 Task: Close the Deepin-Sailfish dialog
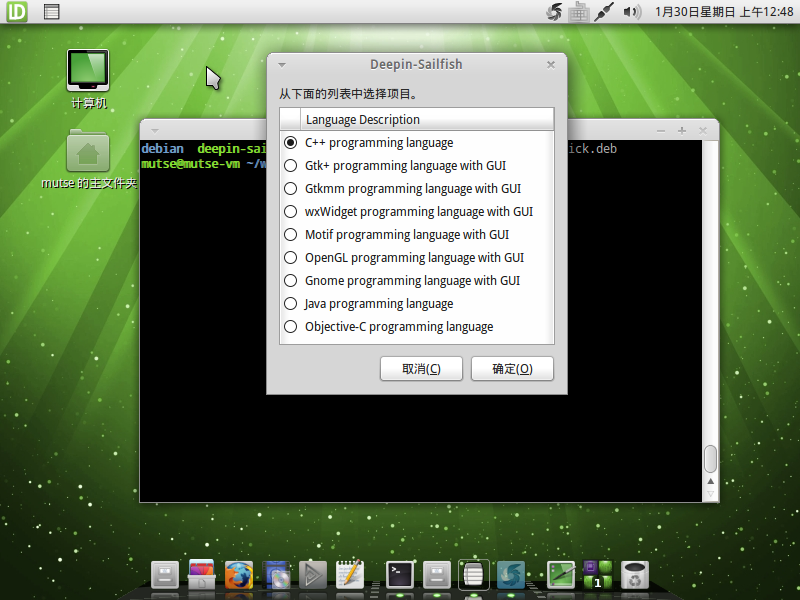click(x=551, y=65)
